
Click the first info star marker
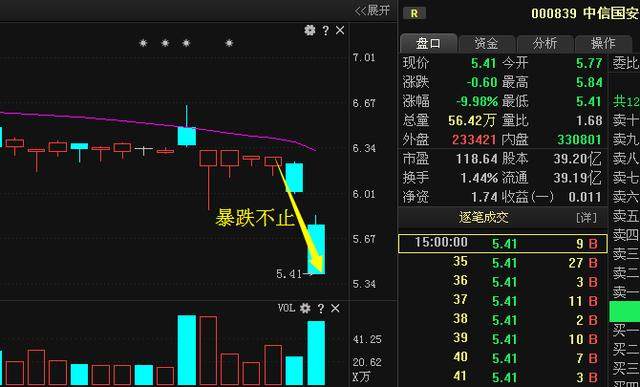coord(143,43)
